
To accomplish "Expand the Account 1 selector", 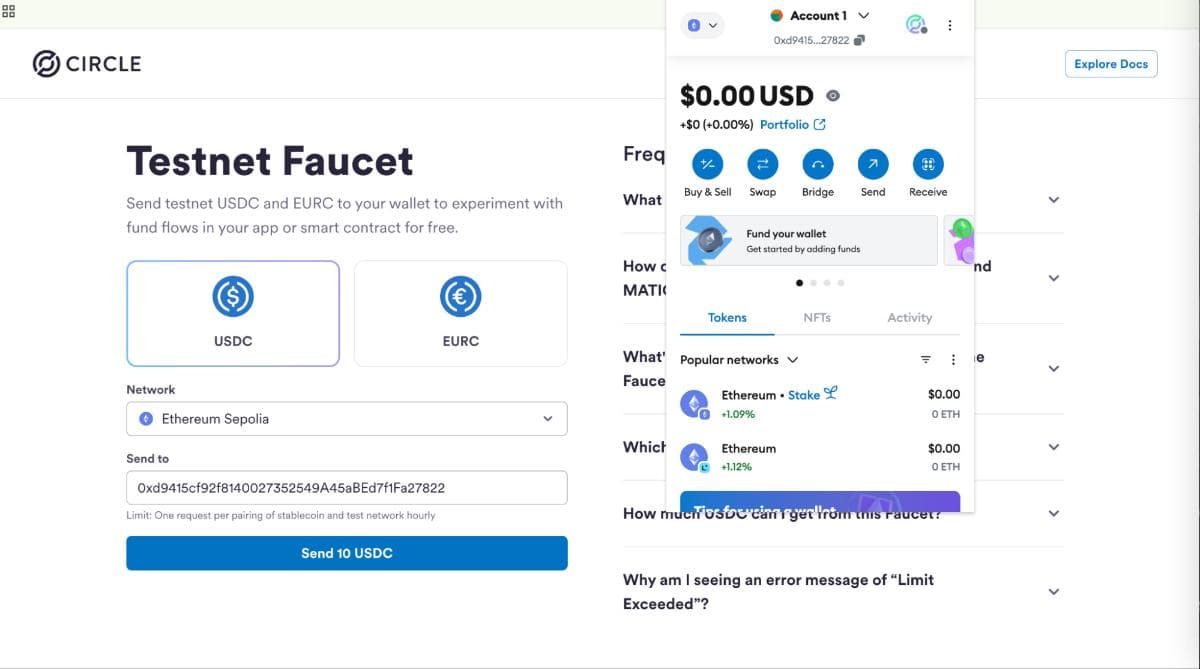I will pyautogui.click(x=820, y=15).
